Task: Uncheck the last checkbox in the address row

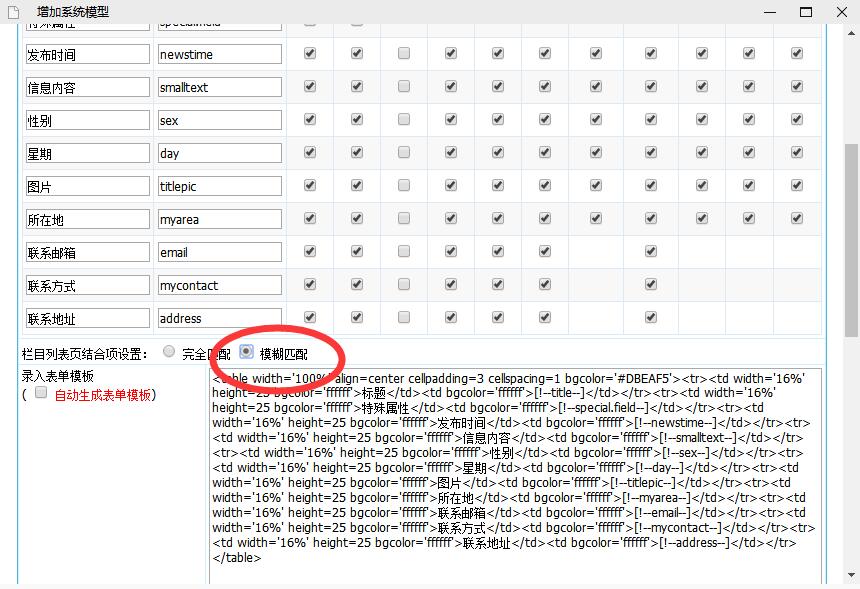Action: 651,318
